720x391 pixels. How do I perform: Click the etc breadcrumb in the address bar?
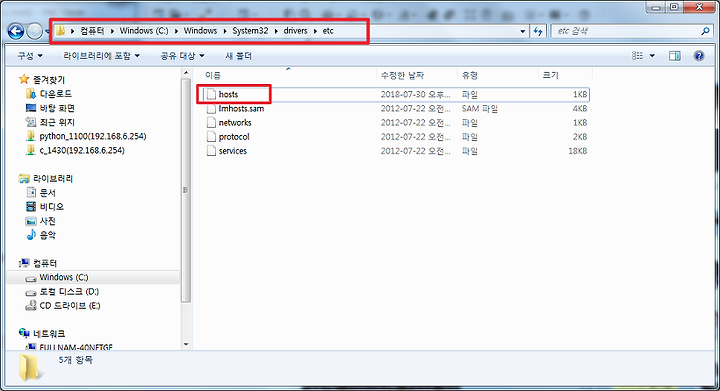click(328, 31)
